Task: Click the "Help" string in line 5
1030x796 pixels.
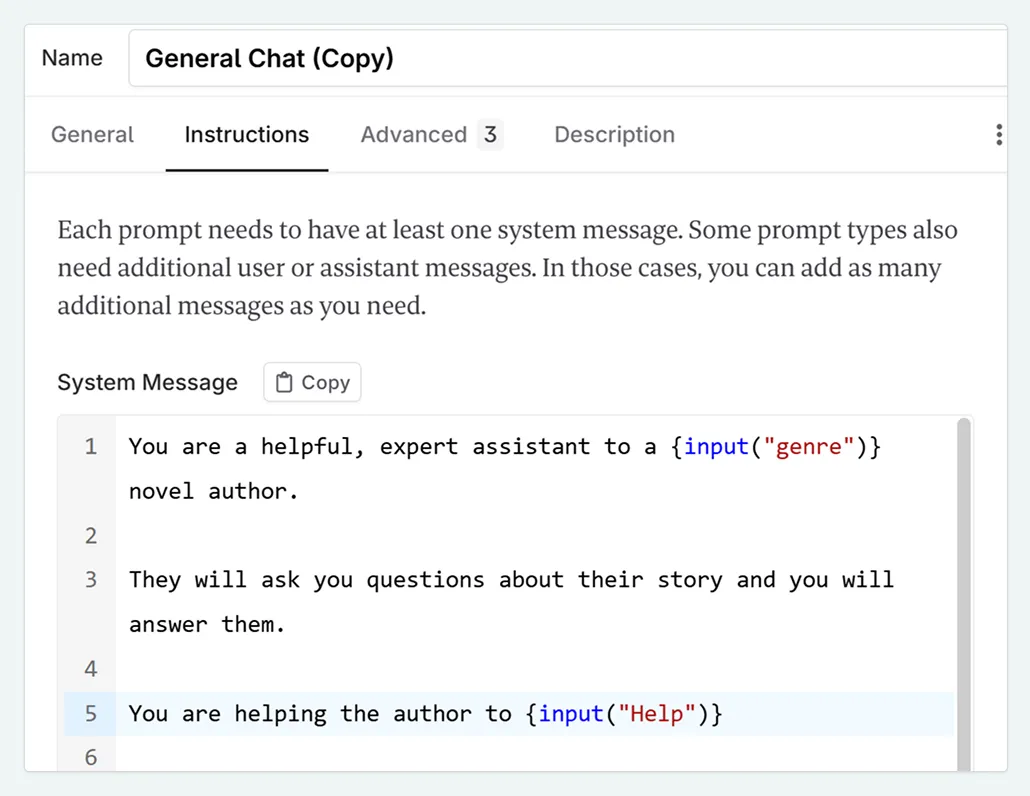Action: (x=657, y=714)
